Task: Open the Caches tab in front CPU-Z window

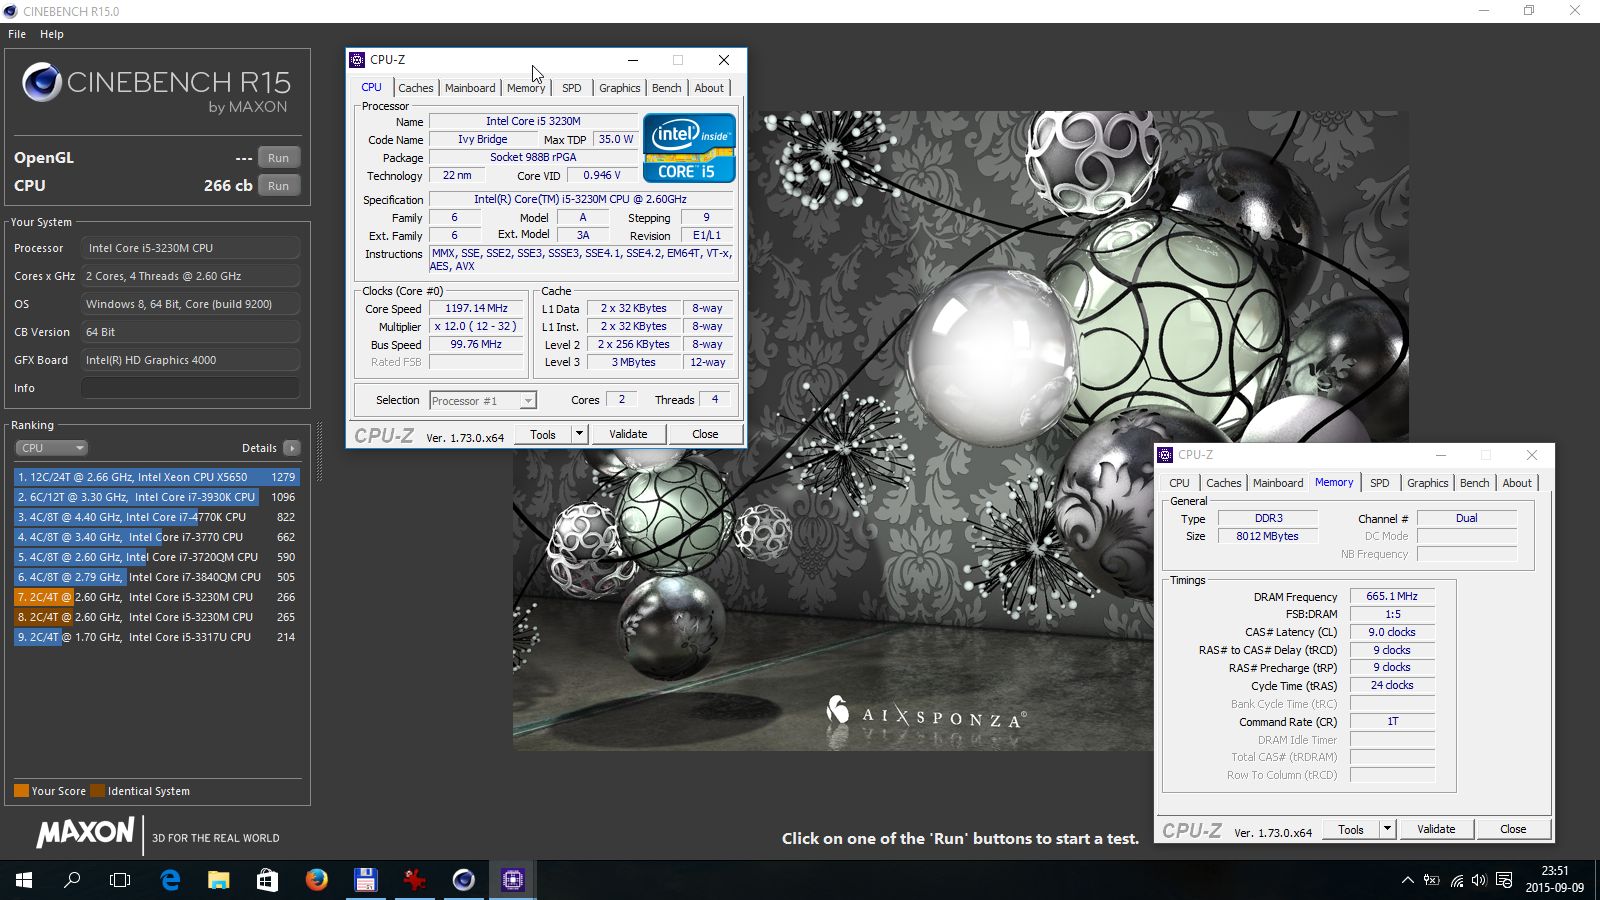Action: pyautogui.click(x=416, y=88)
